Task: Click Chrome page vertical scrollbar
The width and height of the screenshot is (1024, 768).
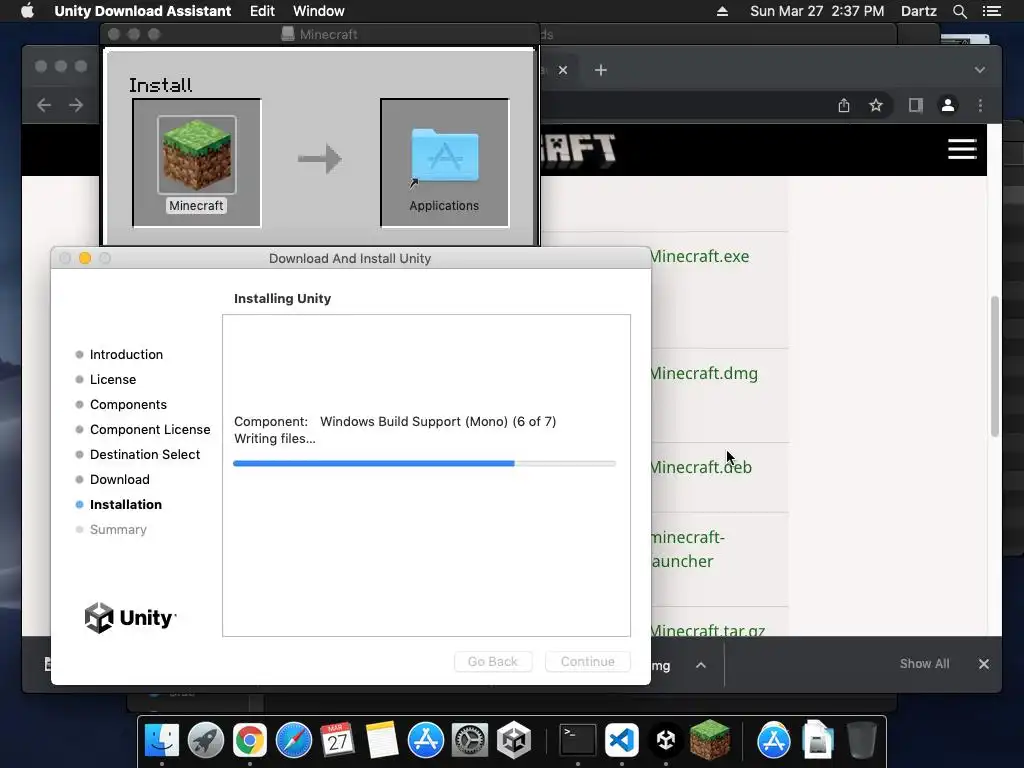Action: point(995,366)
